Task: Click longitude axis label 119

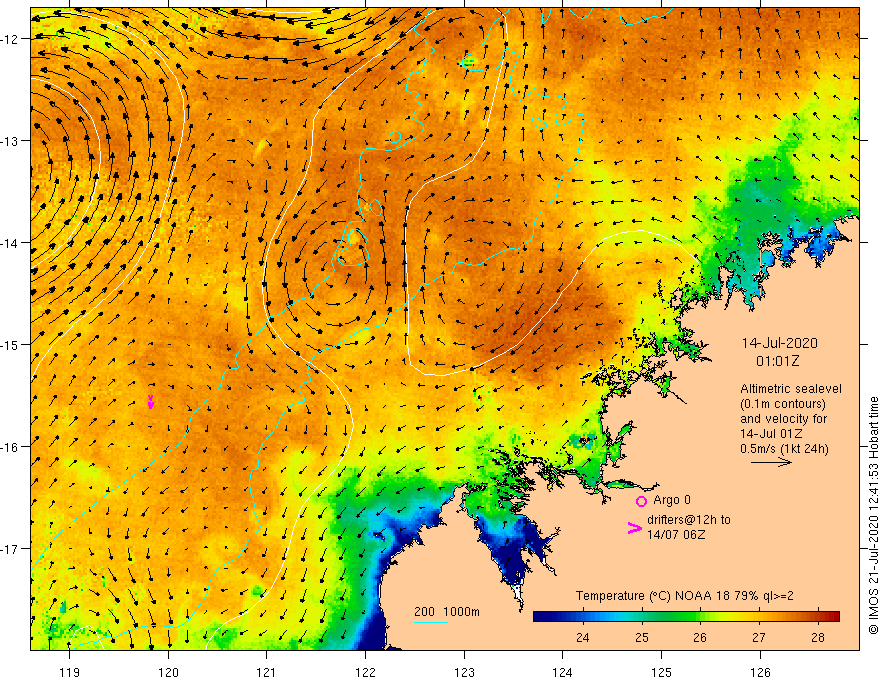Action: click(70, 672)
